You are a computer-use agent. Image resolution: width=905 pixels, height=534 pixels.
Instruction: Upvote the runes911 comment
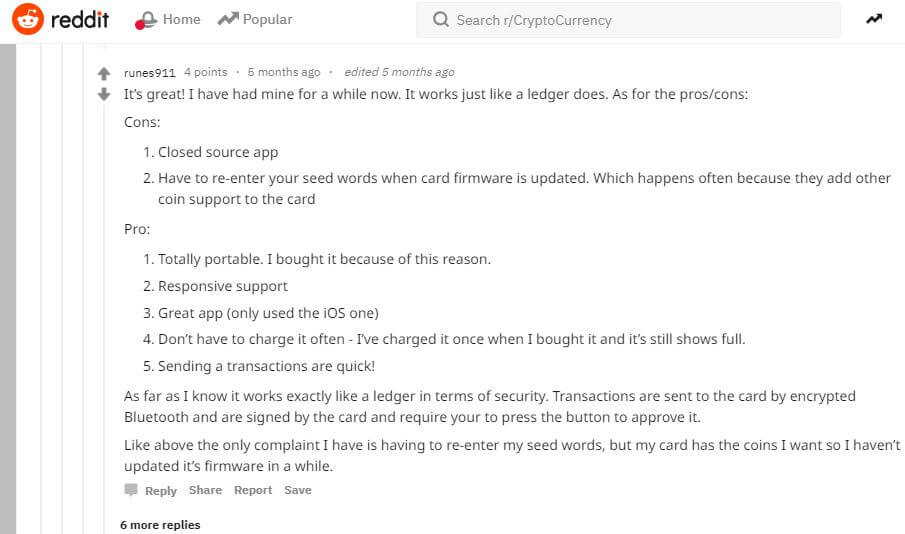click(x=103, y=74)
